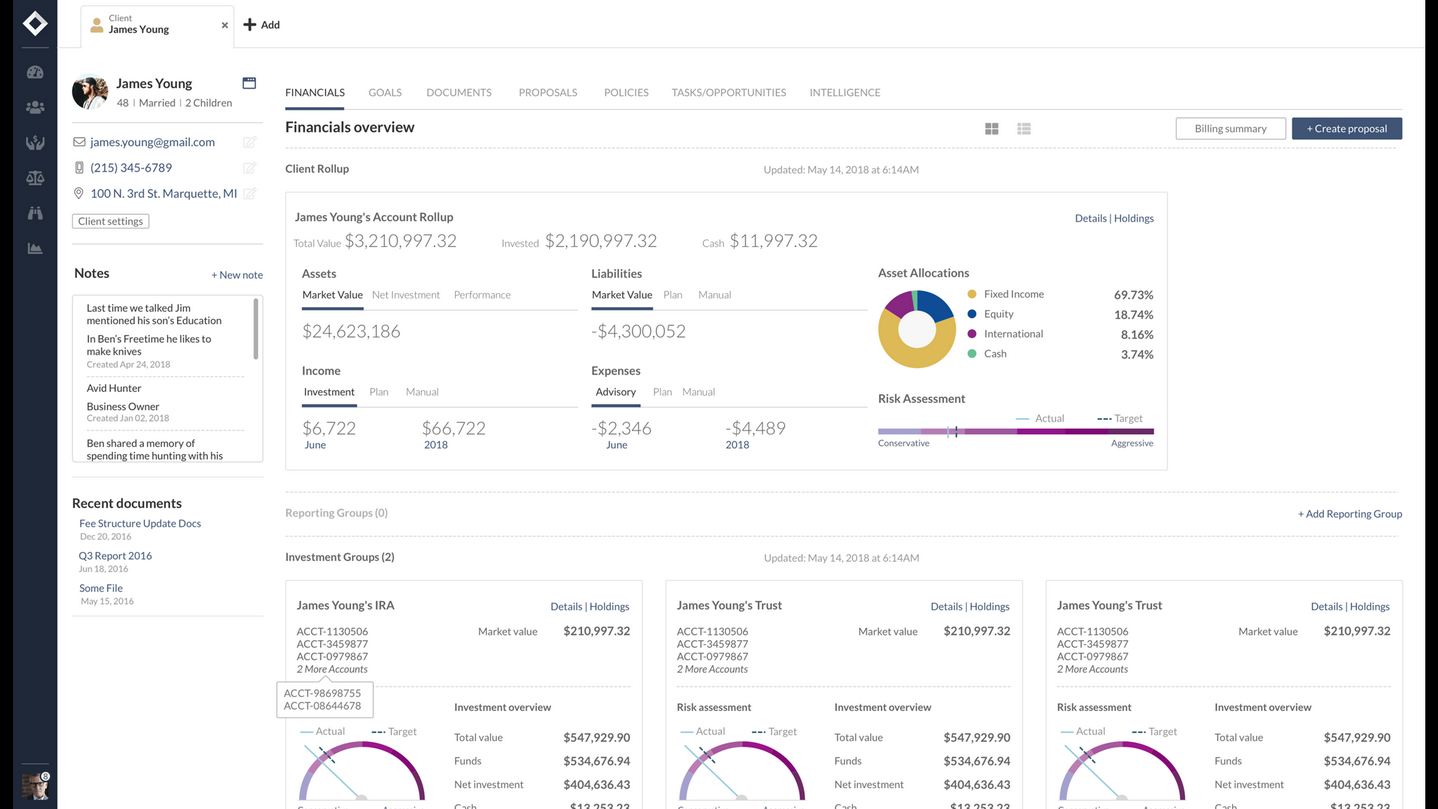Open the Fee Structure Update Docs link
This screenshot has height=809, width=1438.
point(140,523)
